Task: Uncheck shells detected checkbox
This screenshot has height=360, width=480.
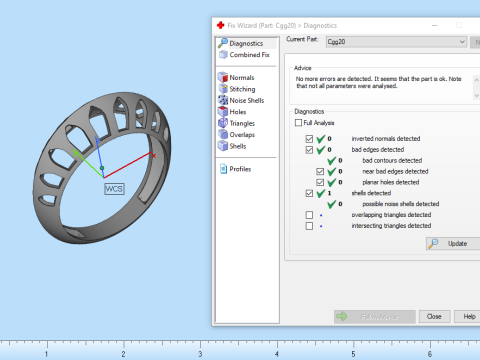Action: (309, 193)
